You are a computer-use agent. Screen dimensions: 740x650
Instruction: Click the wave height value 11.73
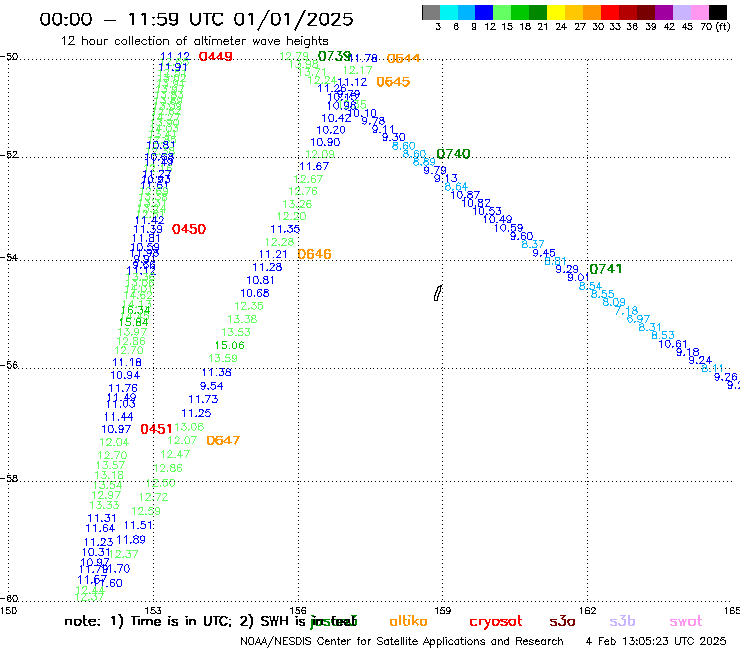click(x=203, y=399)
